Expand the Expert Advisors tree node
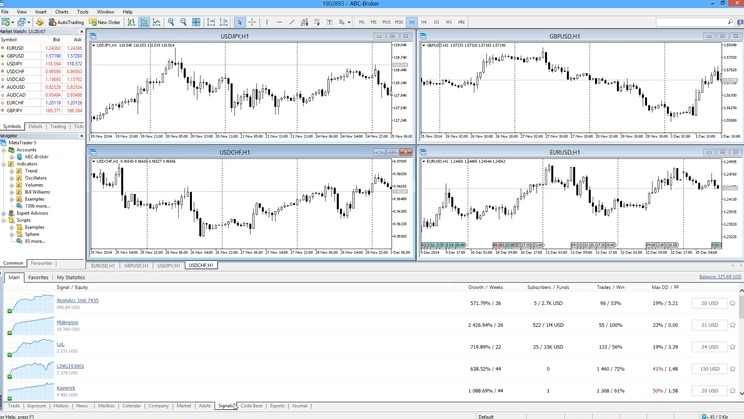This screenshot has width=744, height=419. tap(4, 213)
